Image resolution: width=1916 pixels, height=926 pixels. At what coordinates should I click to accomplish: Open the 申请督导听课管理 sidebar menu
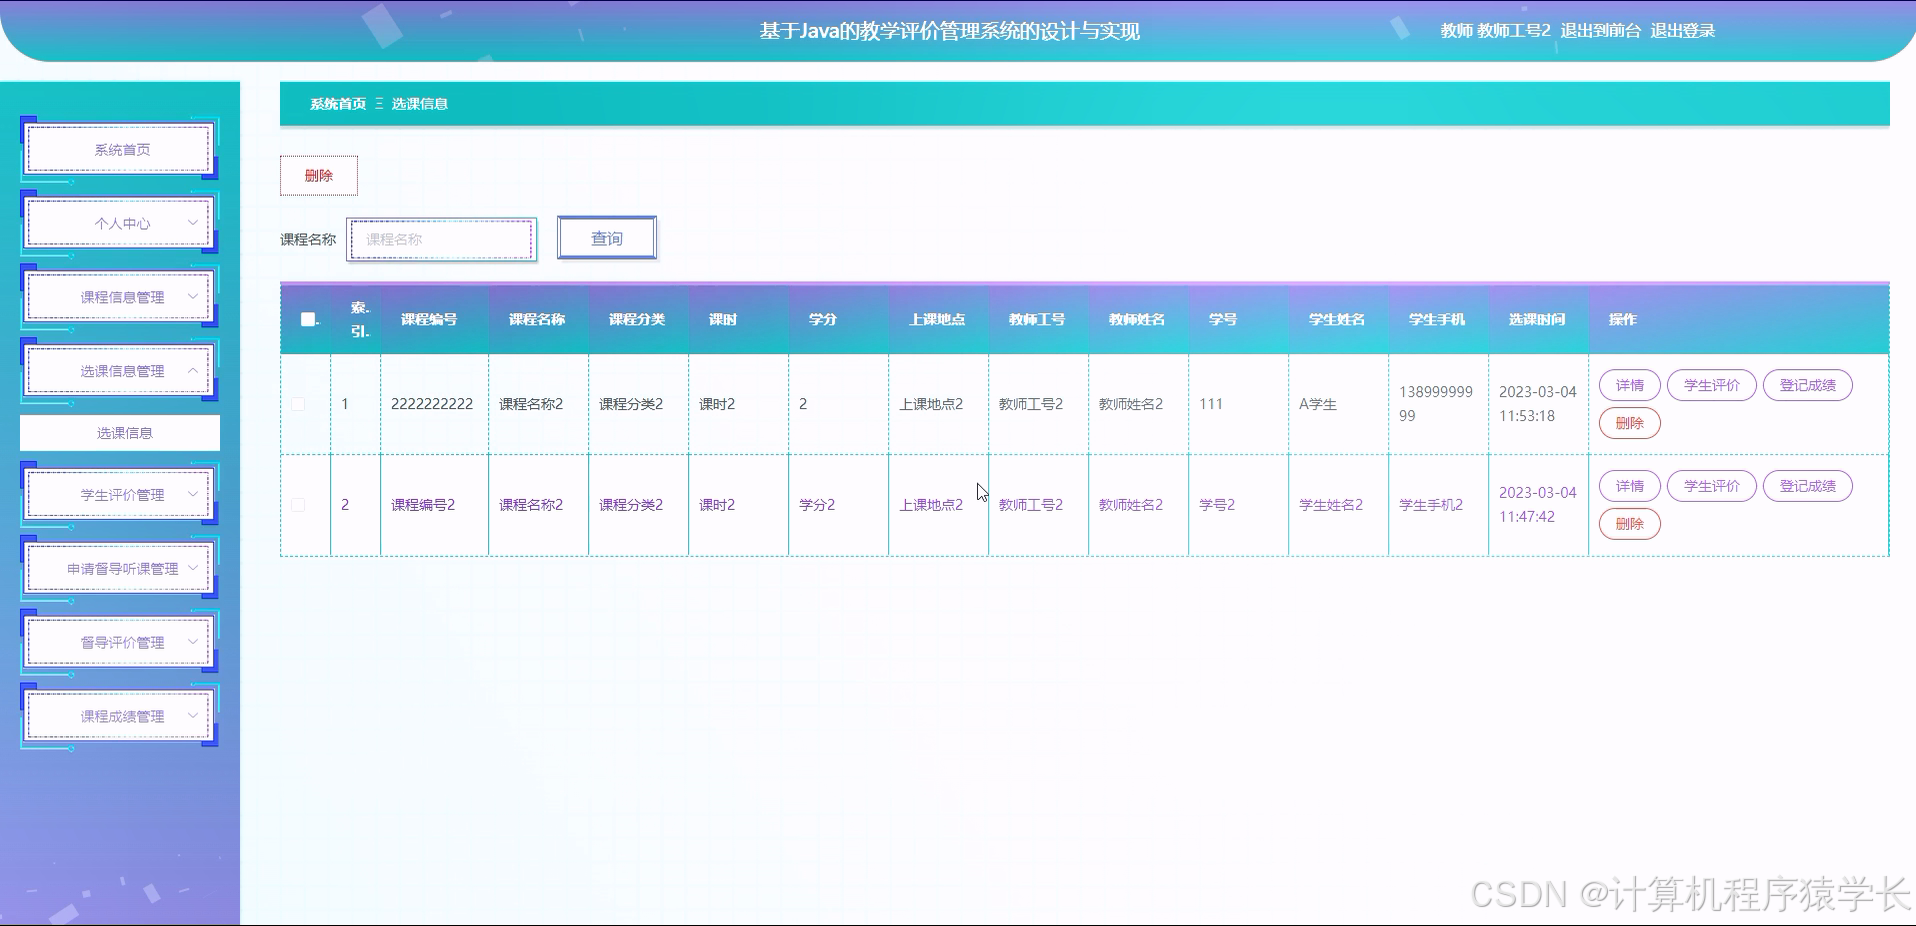point(120,569)
